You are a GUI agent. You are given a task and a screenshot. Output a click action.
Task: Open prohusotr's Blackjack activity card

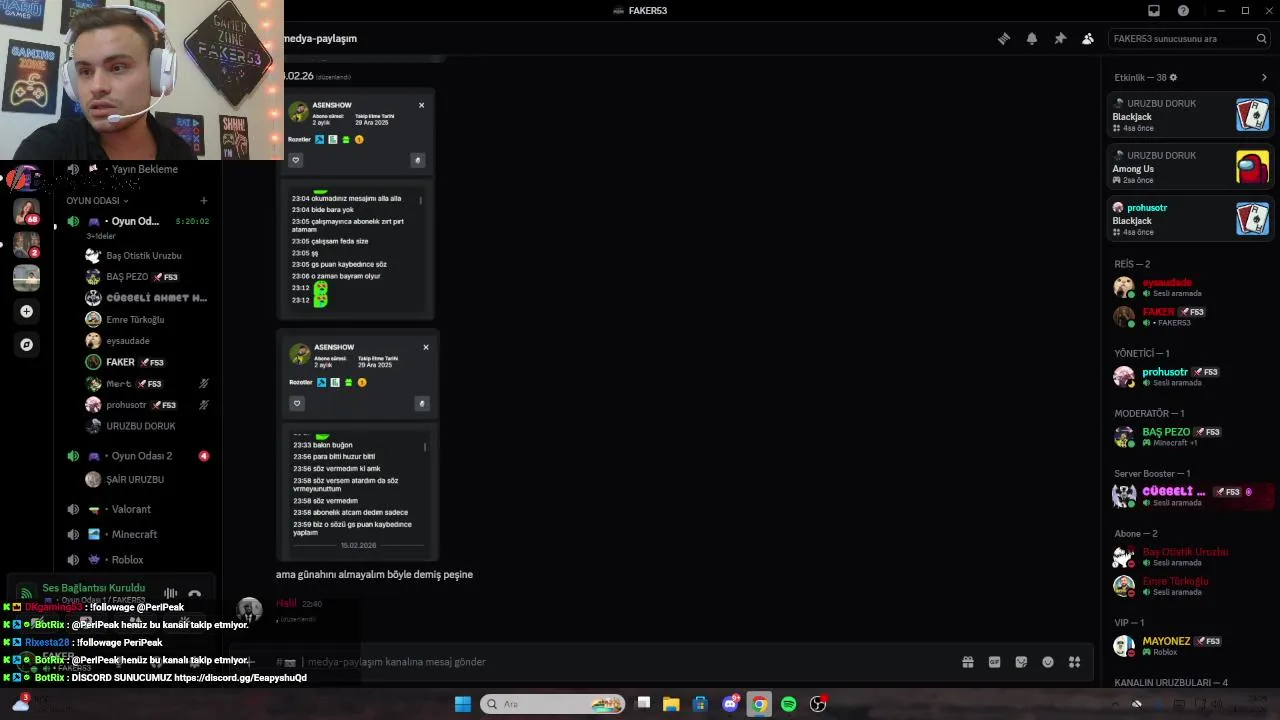click(1190, 219)
